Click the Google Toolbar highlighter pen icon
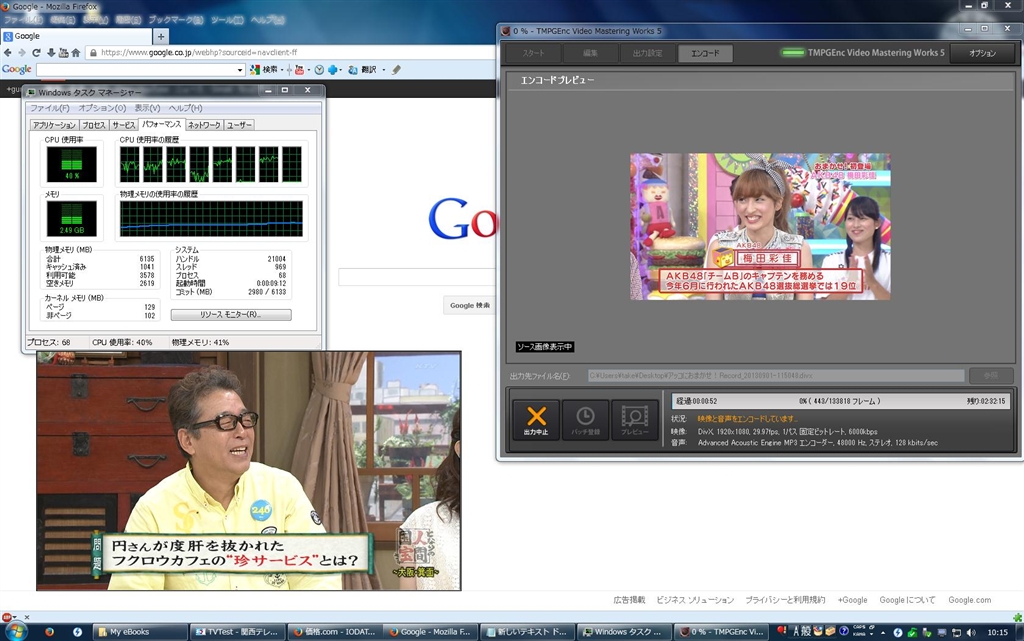Viewport: 1024px width, 641px height. tap(396, 70)
